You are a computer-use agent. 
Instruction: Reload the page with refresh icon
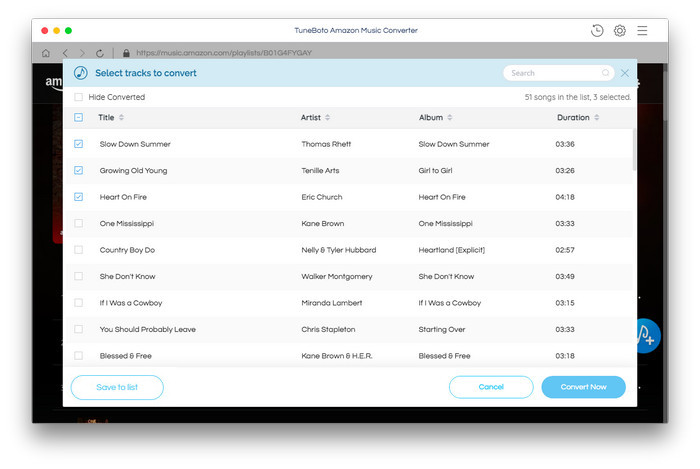pyautogui.click(x=100, y=53)
